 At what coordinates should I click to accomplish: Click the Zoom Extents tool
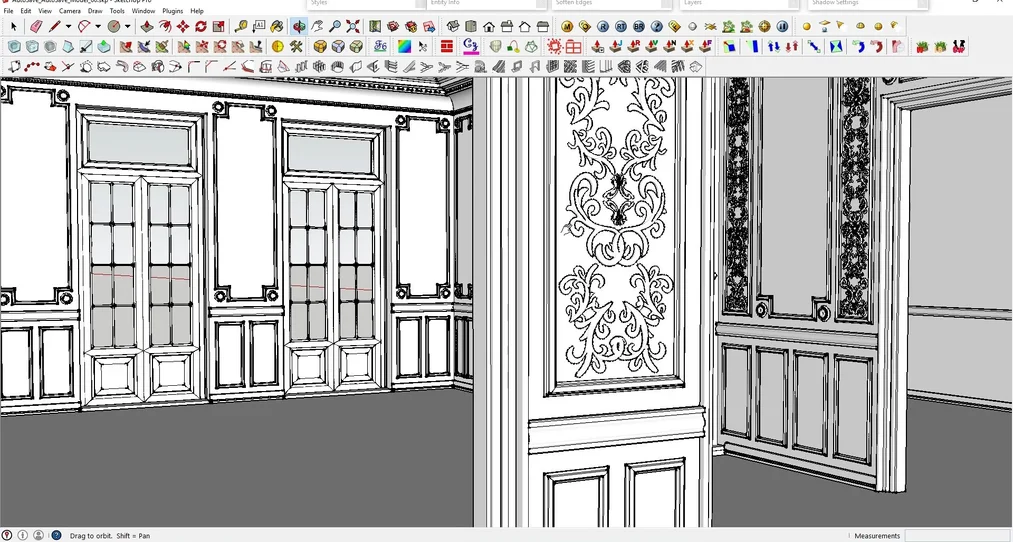pyautogui.click(x=353, y=26)
